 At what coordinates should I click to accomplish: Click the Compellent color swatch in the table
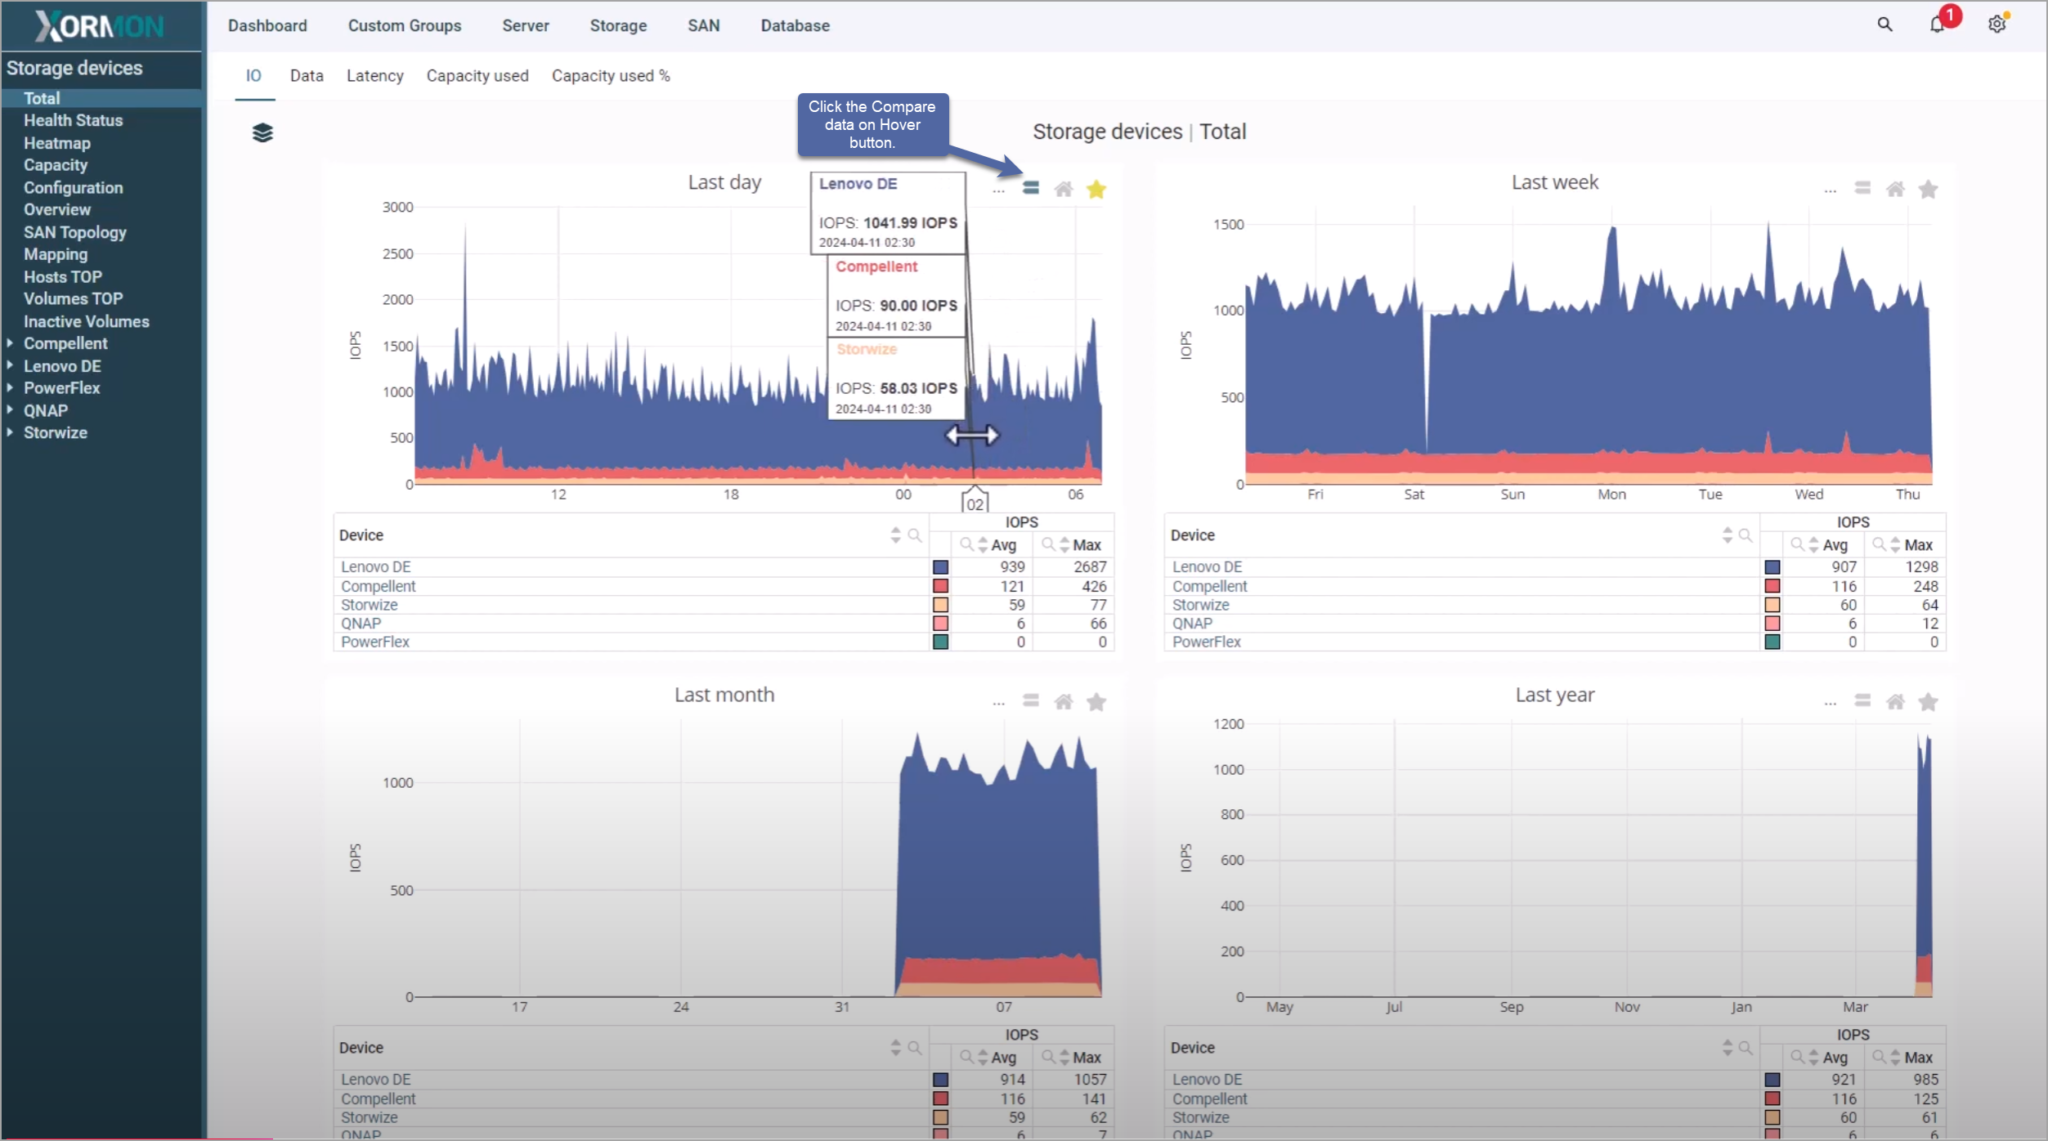point(940,586)
